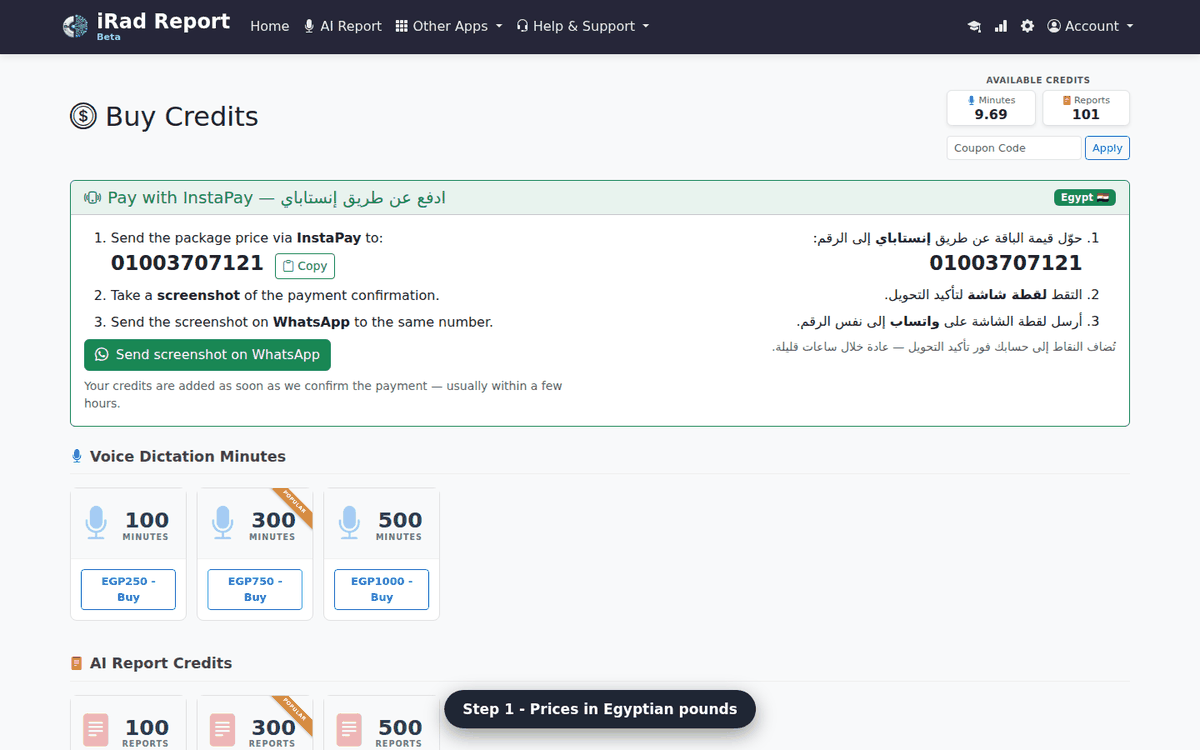The height and width of the screenshot is (750, 1200).
Task: Open the Other Apps dropdown menu
Action: click(x=449, y=26)
